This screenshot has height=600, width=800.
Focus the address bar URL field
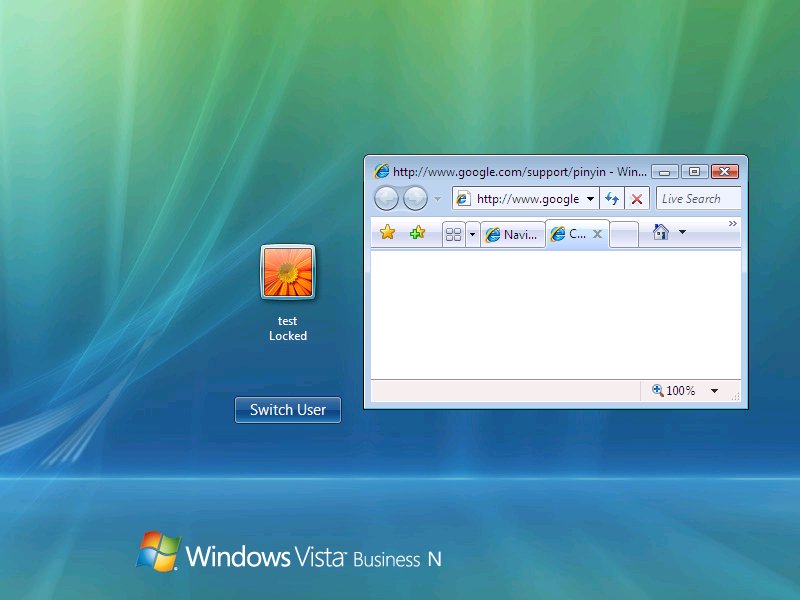[528, 198]
